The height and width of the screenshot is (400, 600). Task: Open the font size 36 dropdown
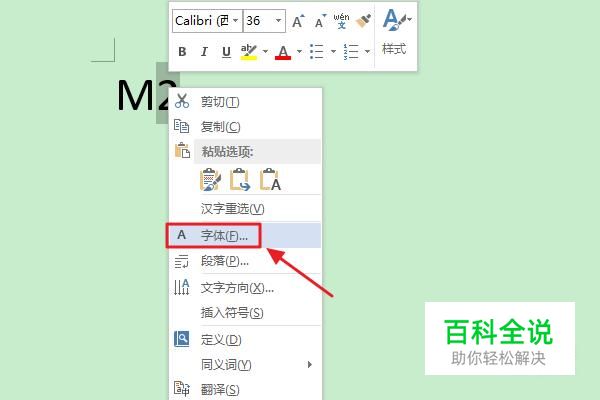tap(279, 21)
